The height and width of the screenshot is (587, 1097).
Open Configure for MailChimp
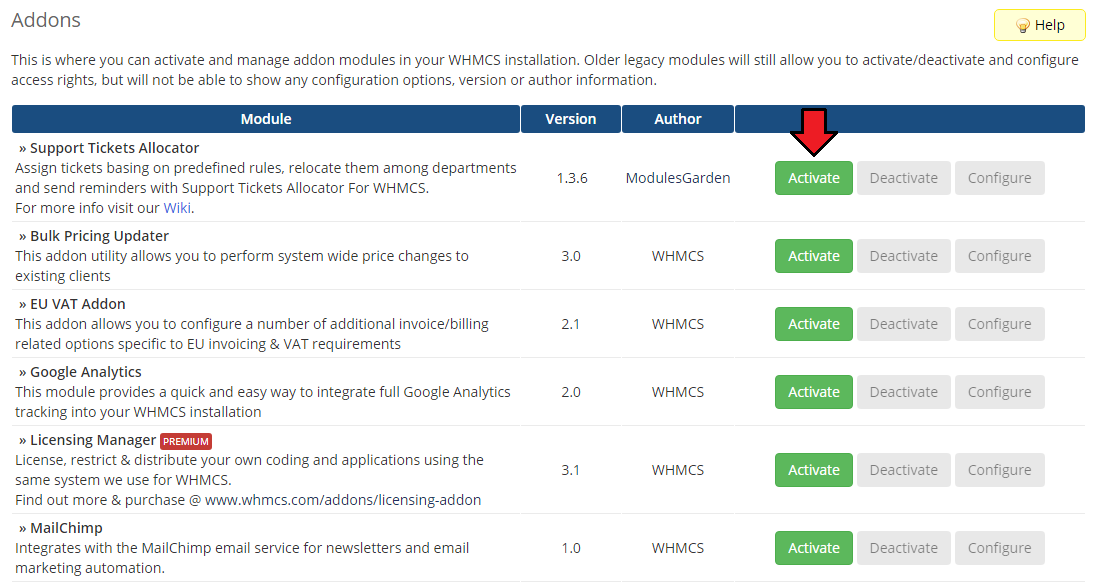pos(999,548)
